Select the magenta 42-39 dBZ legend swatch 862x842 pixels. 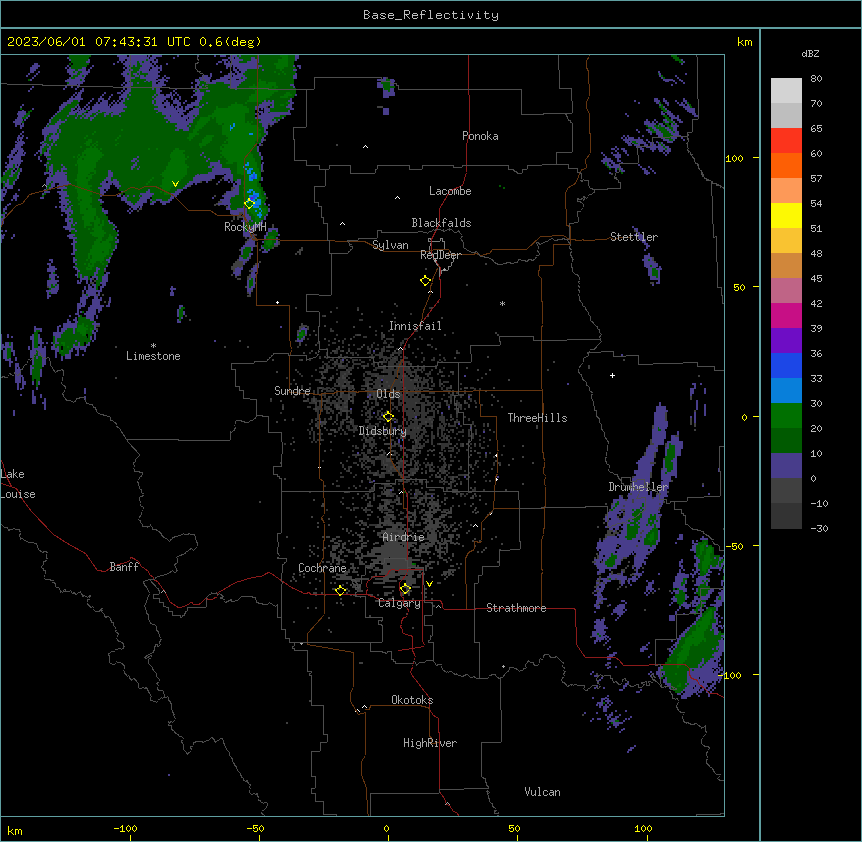click(x=786, y=315)
